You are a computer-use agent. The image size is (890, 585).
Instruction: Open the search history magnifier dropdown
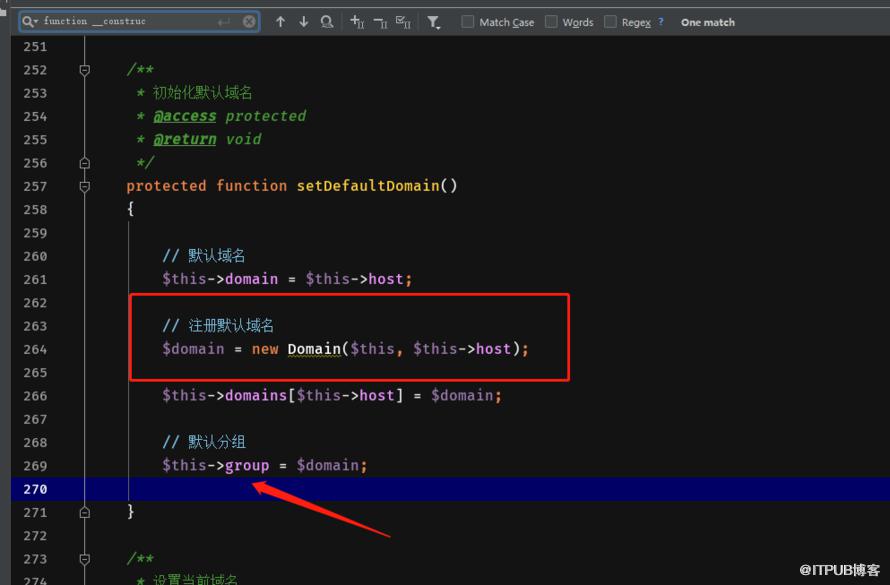30,22
